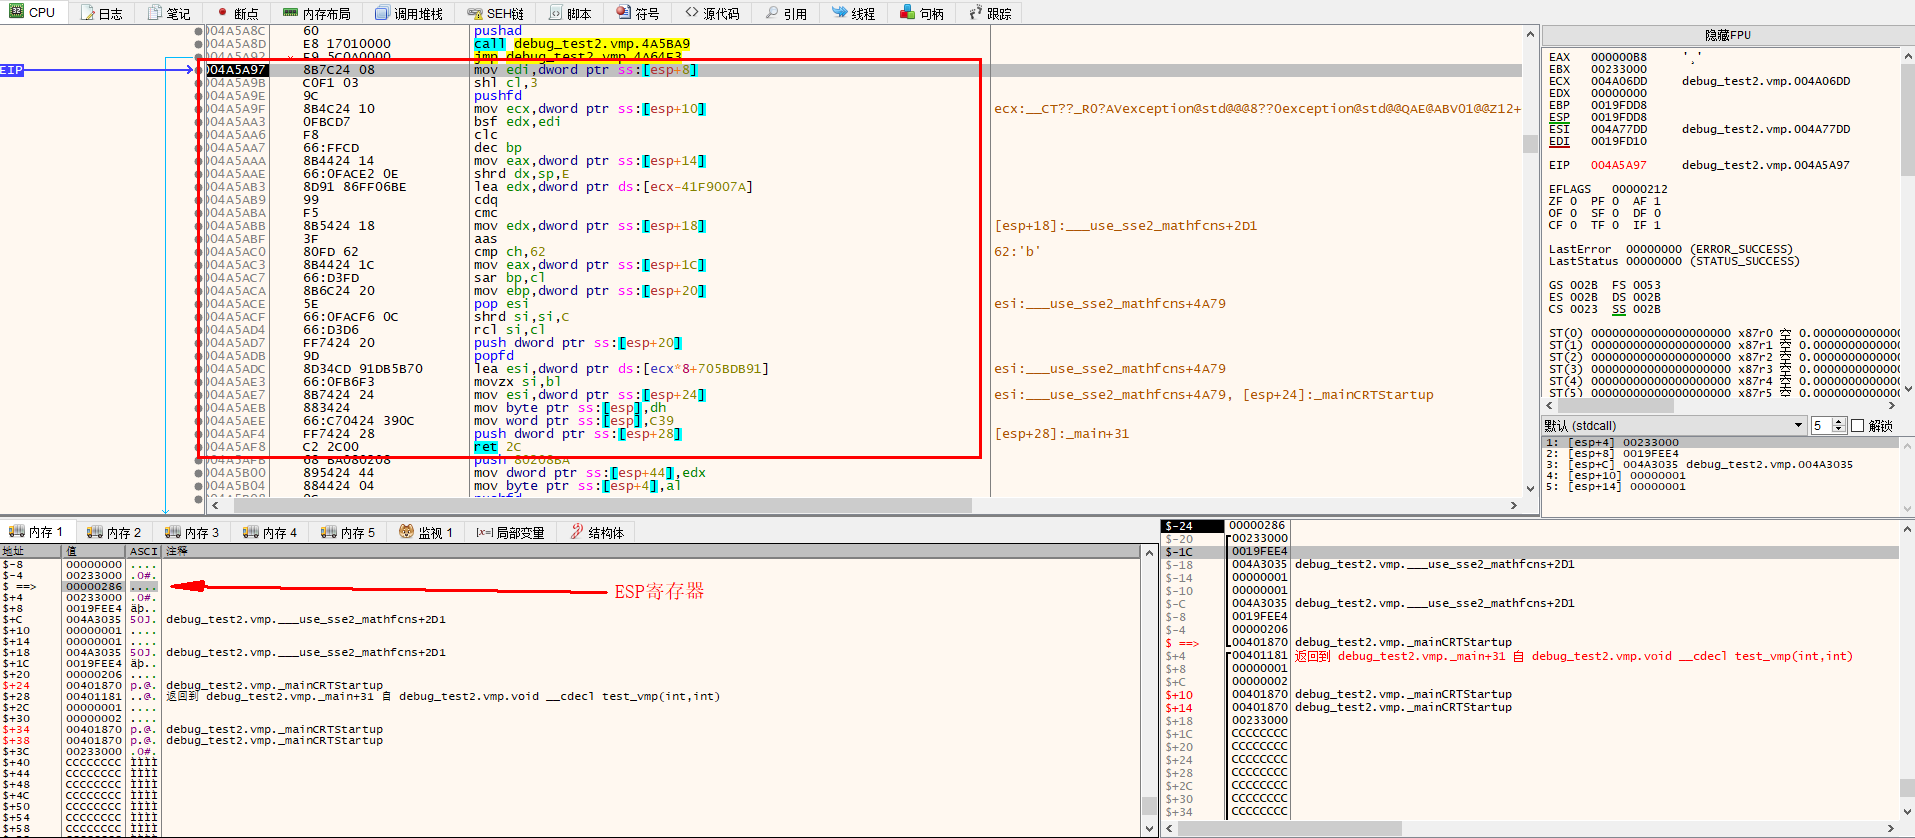Select dump row $ ==> value 00000286

94,587
